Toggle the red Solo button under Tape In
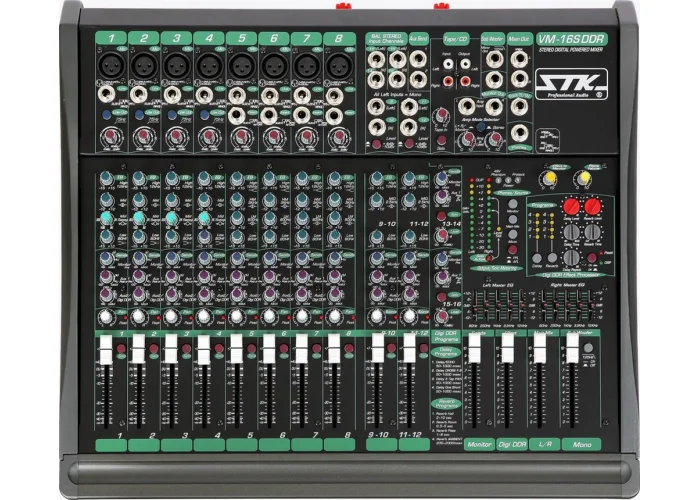700x500 pixels. tap(441, 141)
